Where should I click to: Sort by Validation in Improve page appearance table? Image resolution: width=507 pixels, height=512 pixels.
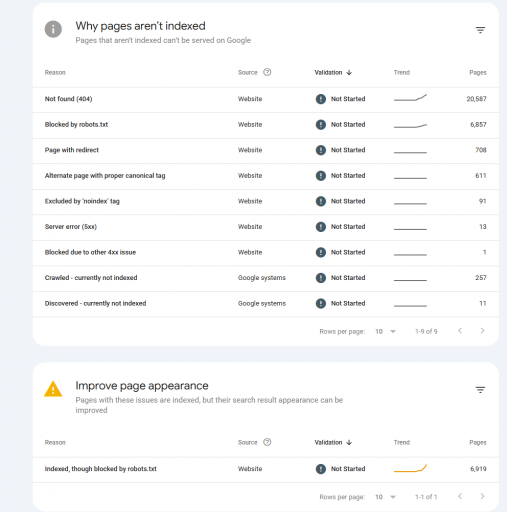pyautogui.click(x=333, y=442)
